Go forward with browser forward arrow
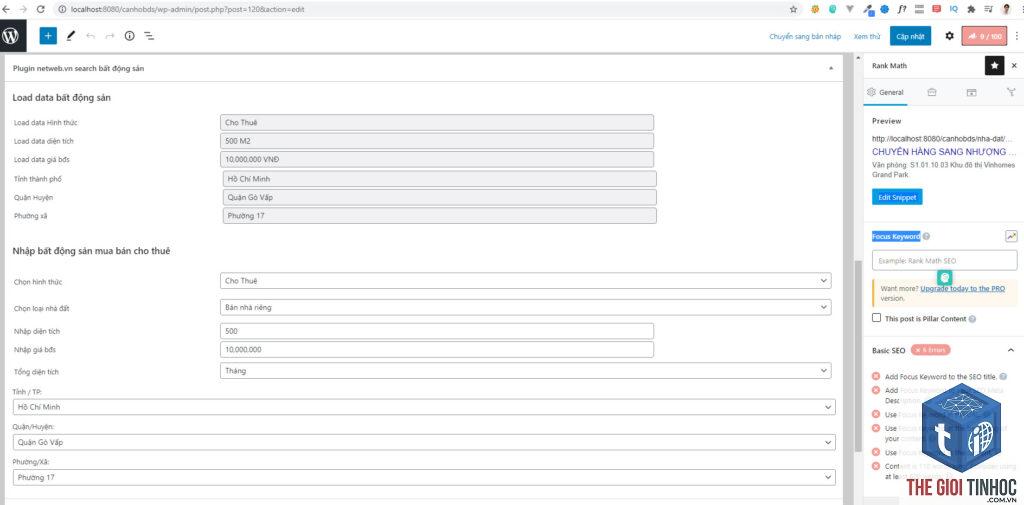 click(x=24, y=9)
